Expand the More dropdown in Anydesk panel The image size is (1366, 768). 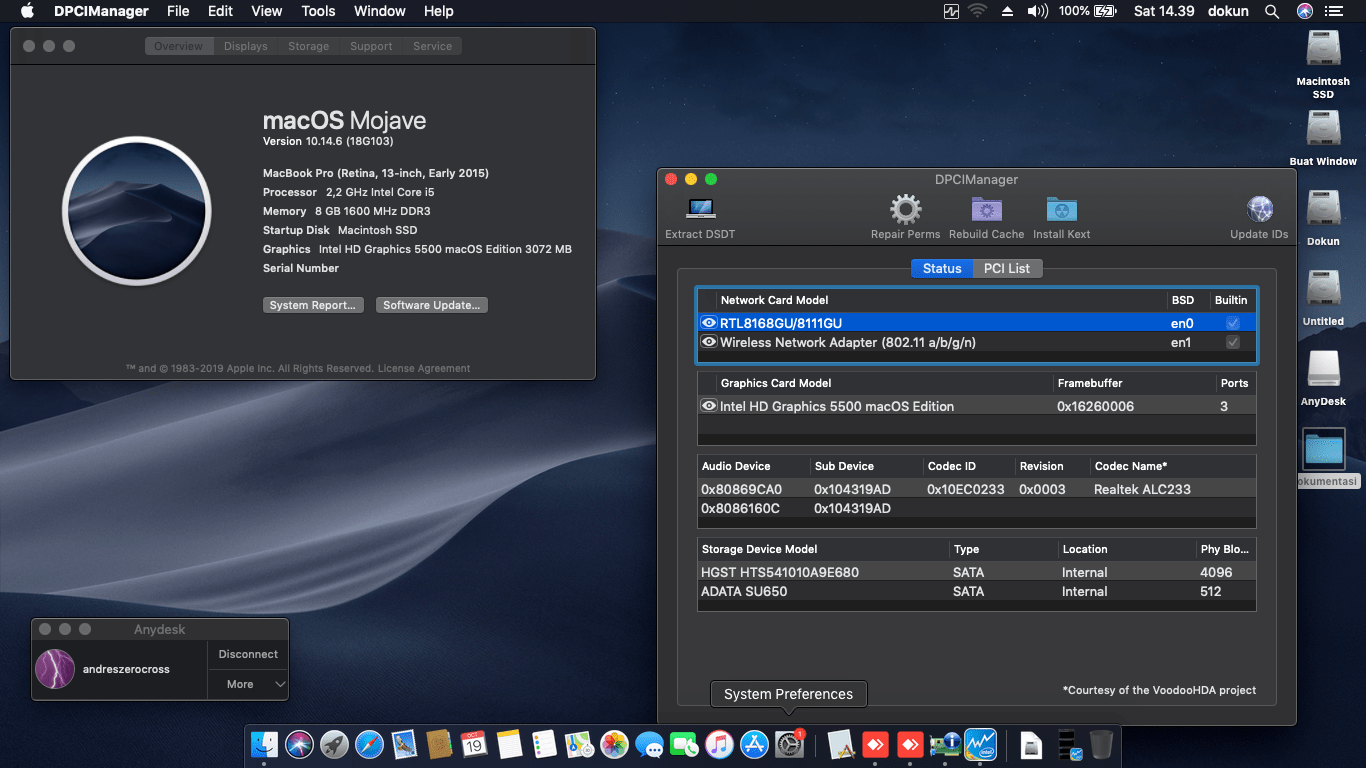click(248, 684)
